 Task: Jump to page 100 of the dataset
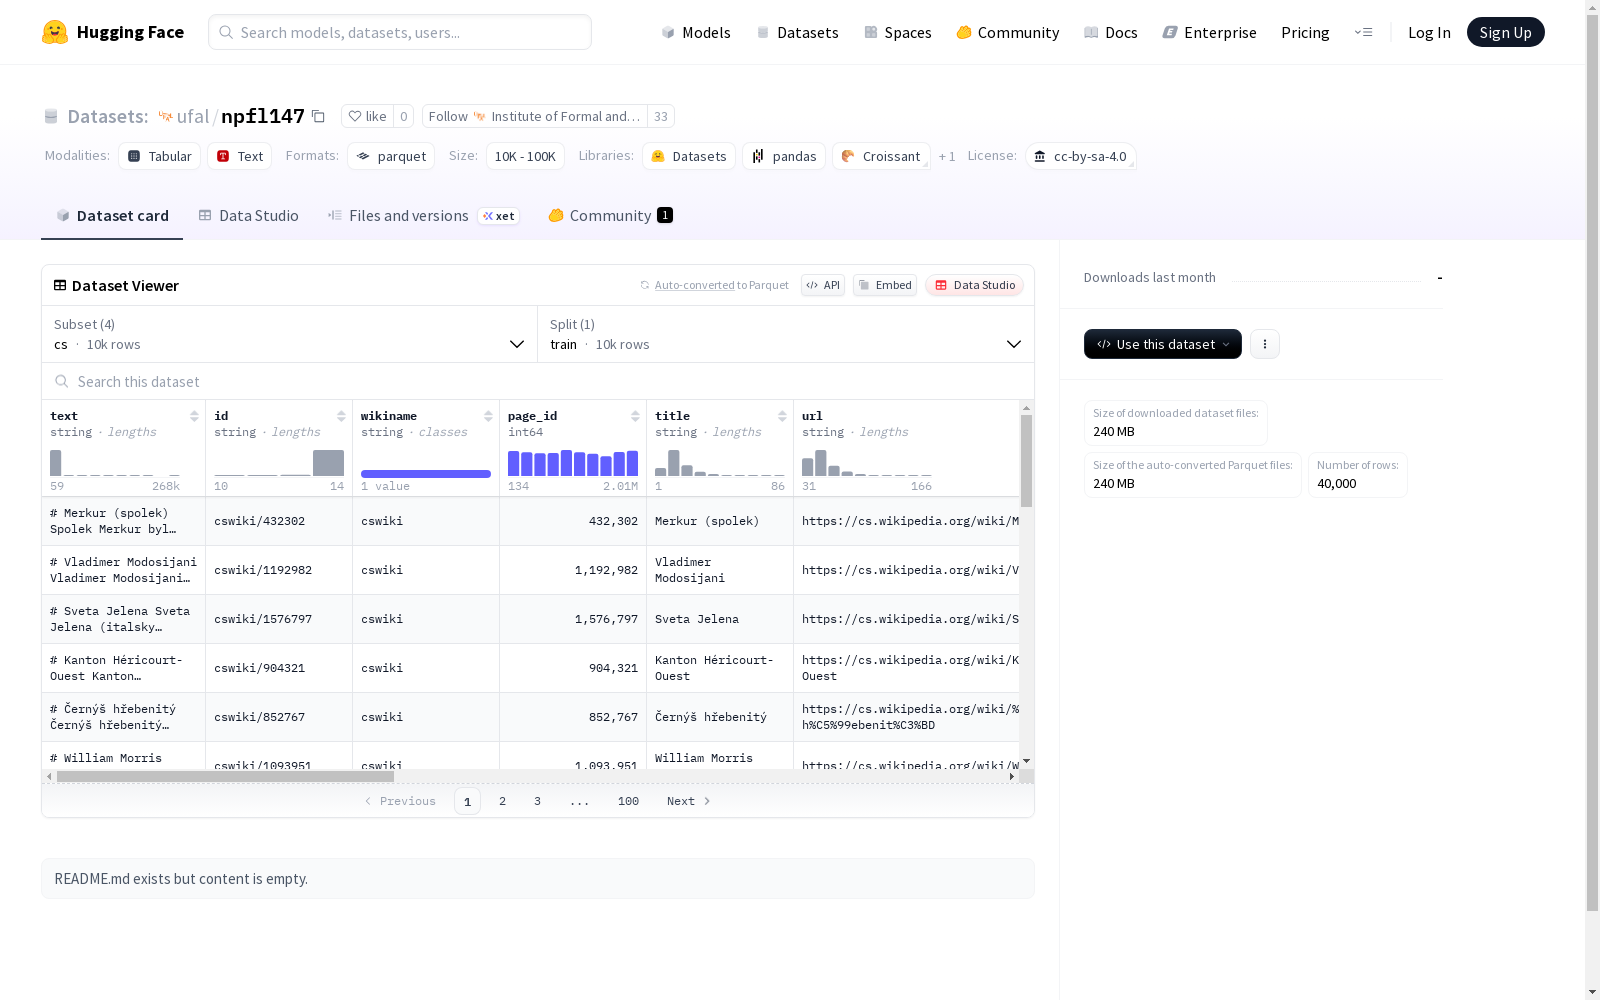coord(628,801)
